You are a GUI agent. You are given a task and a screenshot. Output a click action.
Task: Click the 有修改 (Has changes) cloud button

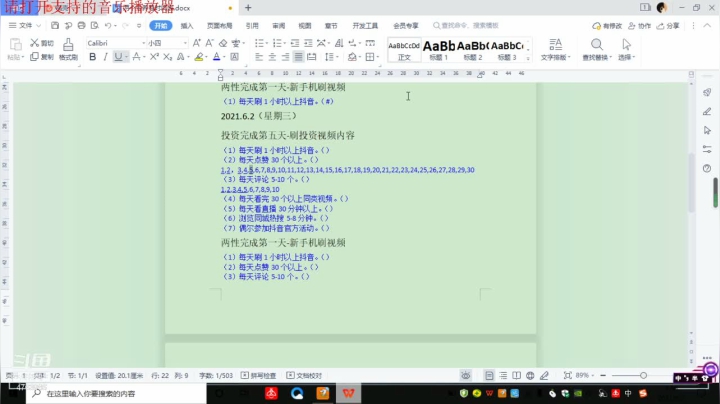[x=607, y=26]
